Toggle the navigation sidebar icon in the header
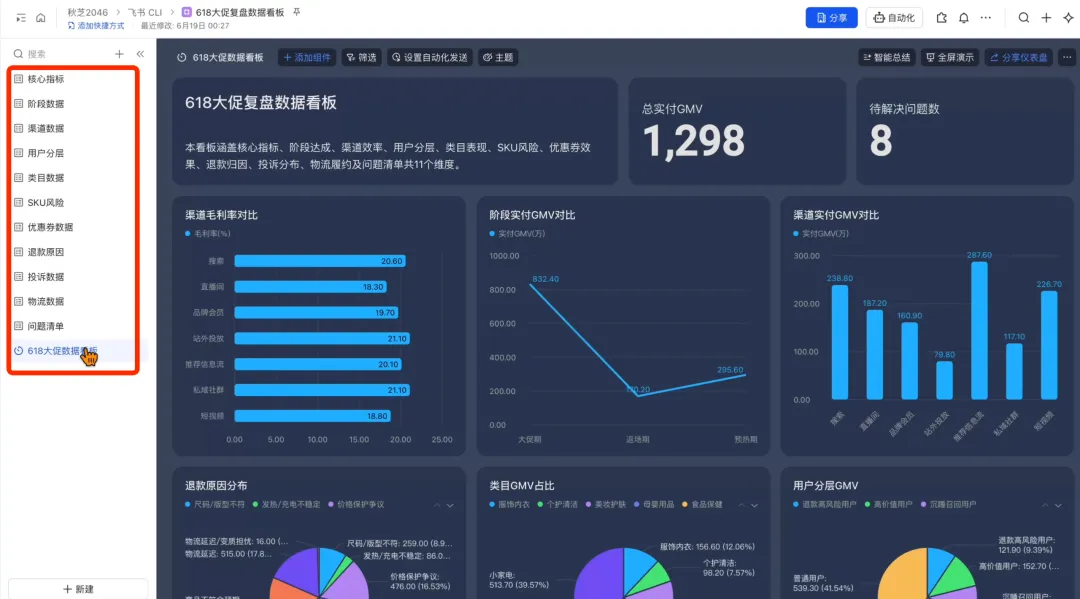This screenshot has width=1080, height=599. click(x=21, y=18)
